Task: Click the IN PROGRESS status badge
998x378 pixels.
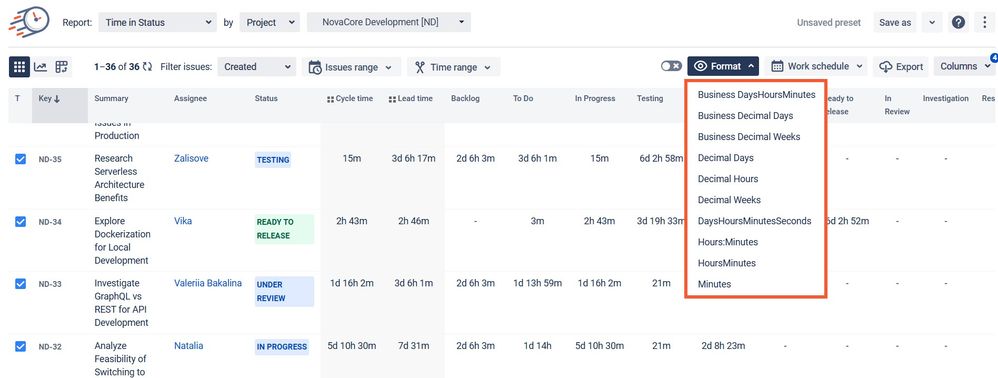Action: click(x=282, y=347)
